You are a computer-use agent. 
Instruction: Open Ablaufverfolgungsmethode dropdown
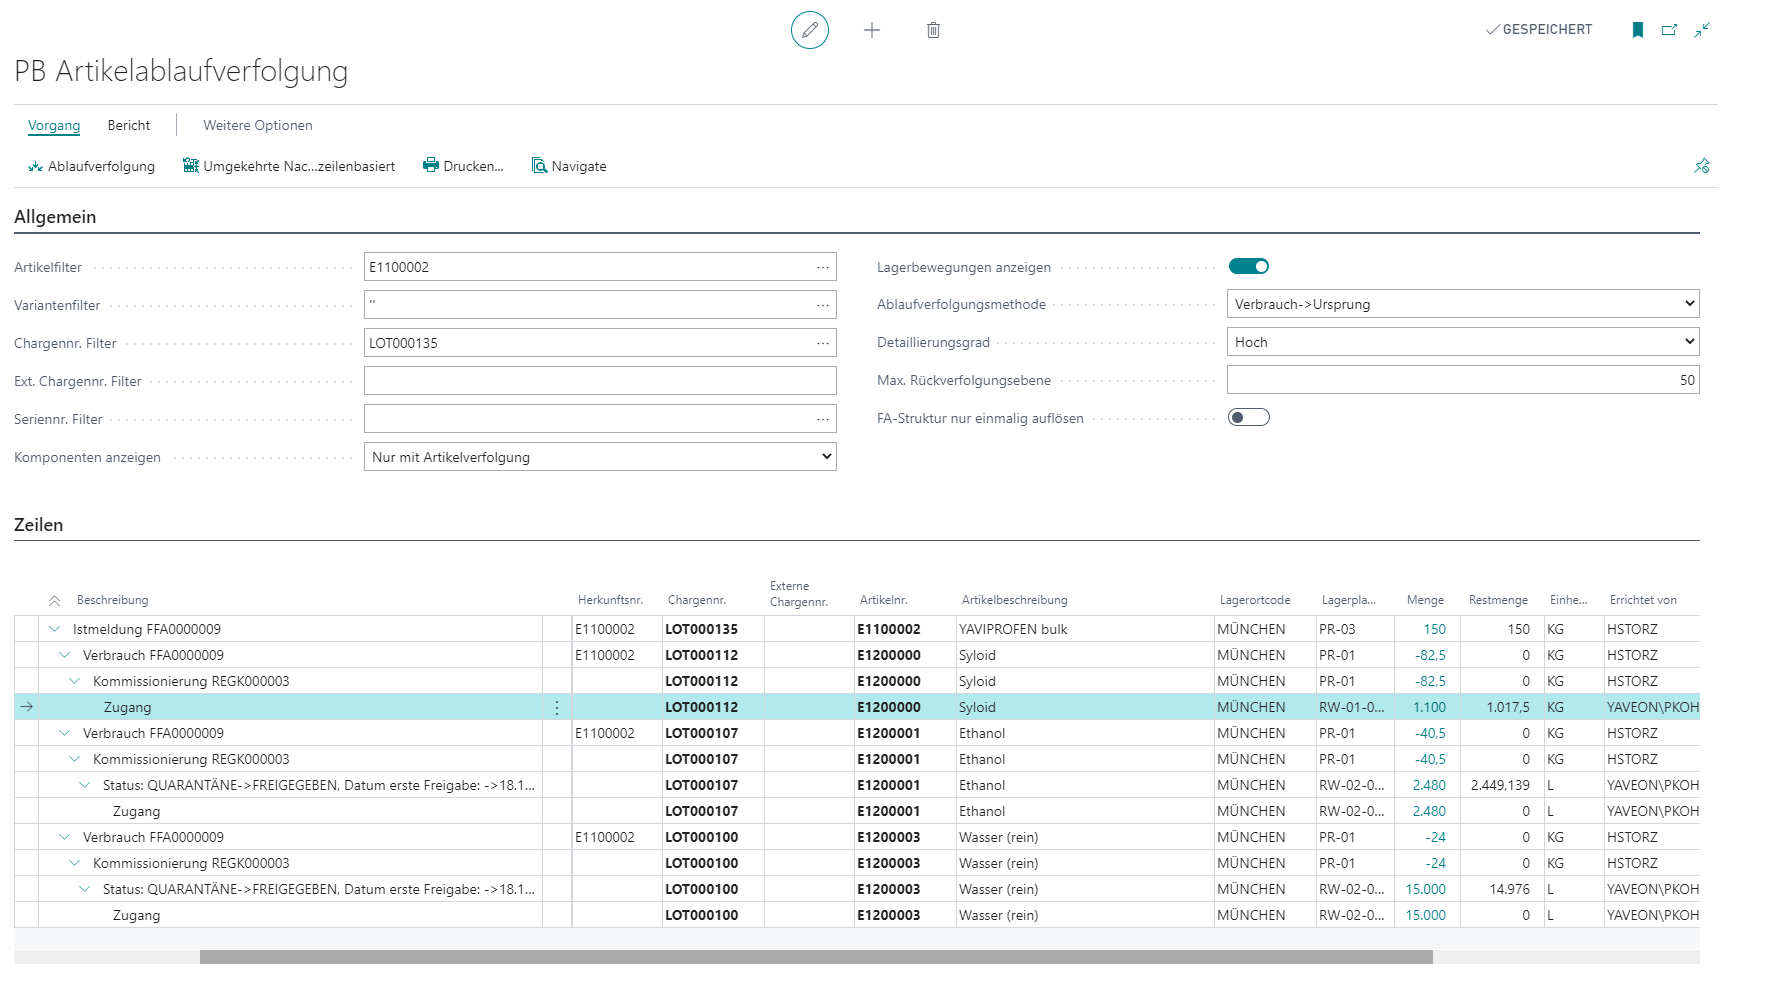click(x=1462, y=304)
